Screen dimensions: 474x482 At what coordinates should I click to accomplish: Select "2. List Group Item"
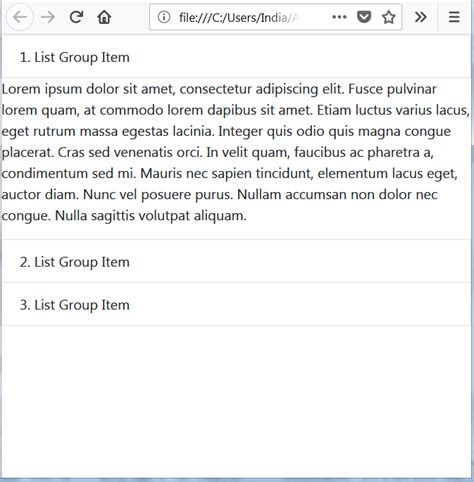pyautogui.click(x=236, y=261)
